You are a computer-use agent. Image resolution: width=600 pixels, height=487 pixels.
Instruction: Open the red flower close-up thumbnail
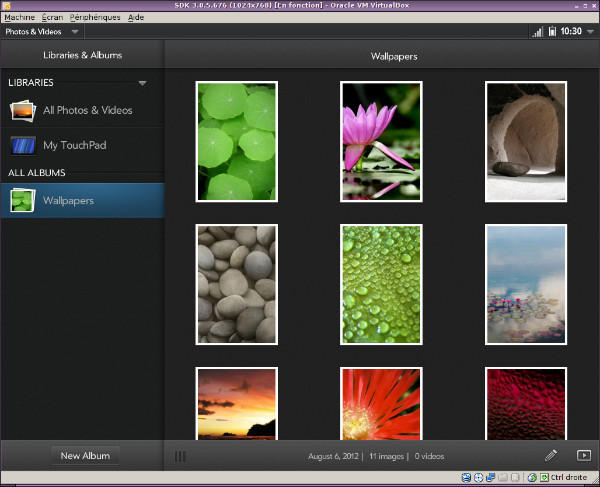point(381,403)
